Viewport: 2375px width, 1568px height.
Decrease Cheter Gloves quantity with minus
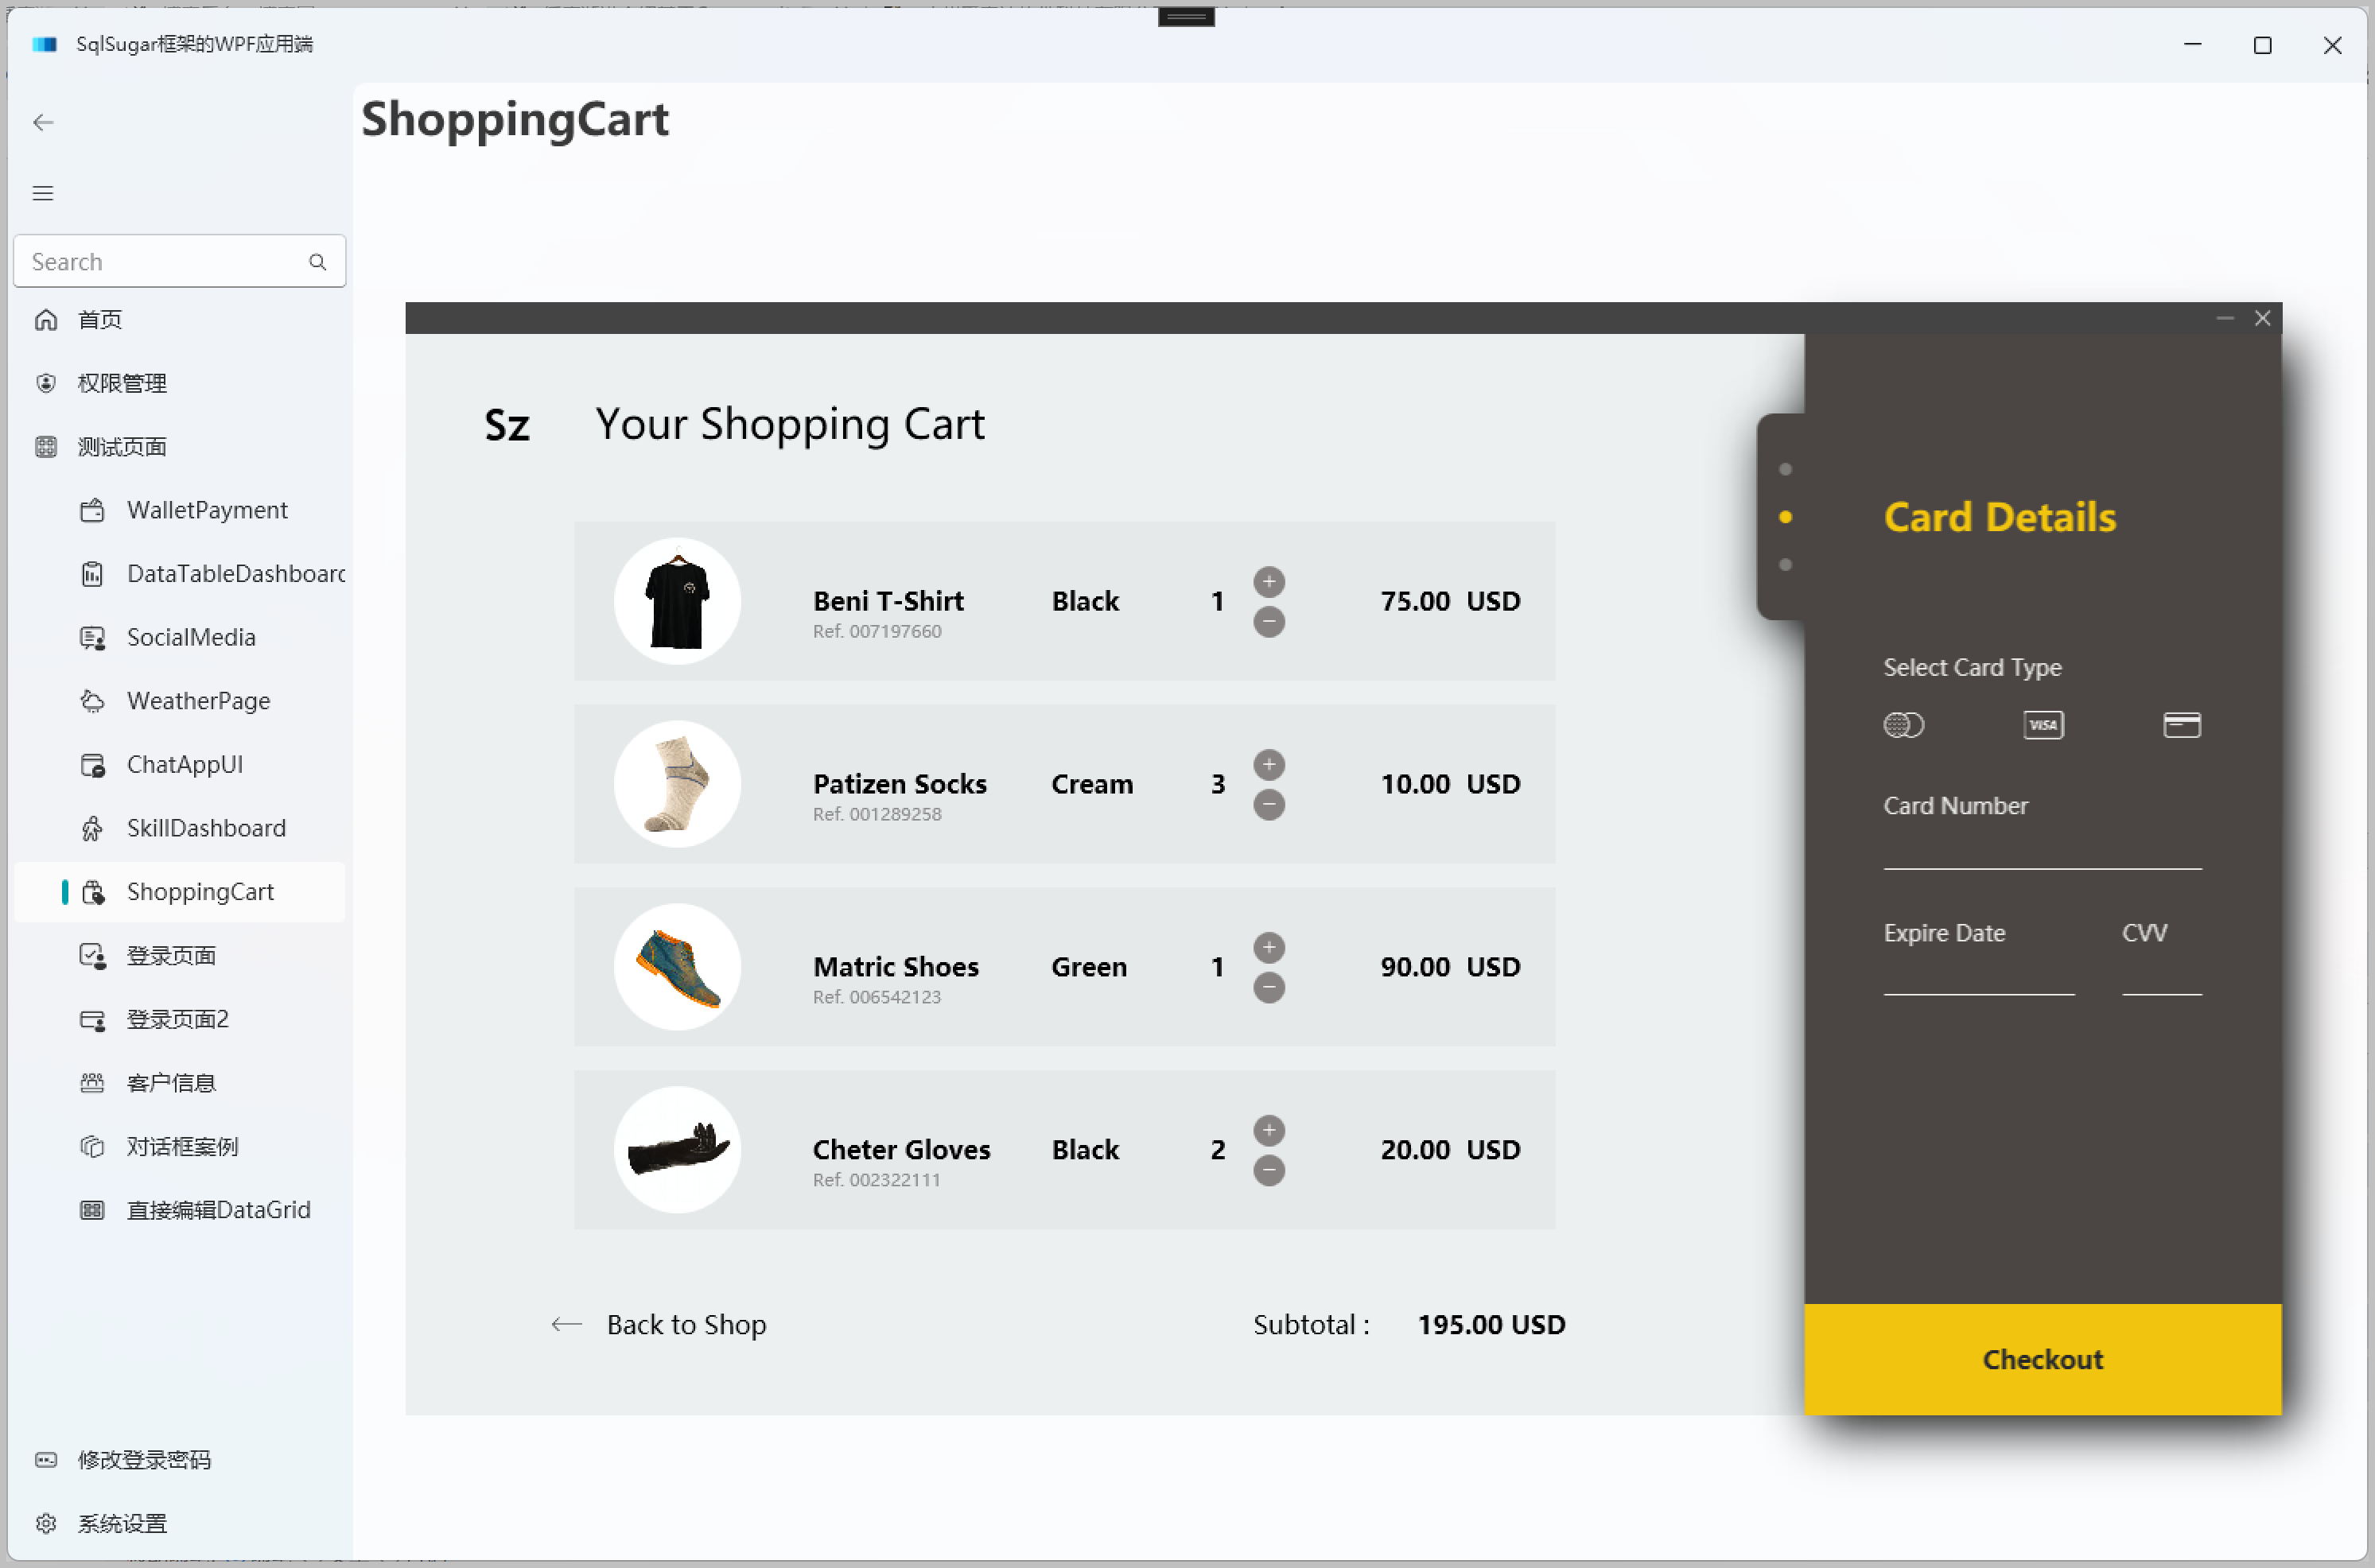pos(1269,1170)
